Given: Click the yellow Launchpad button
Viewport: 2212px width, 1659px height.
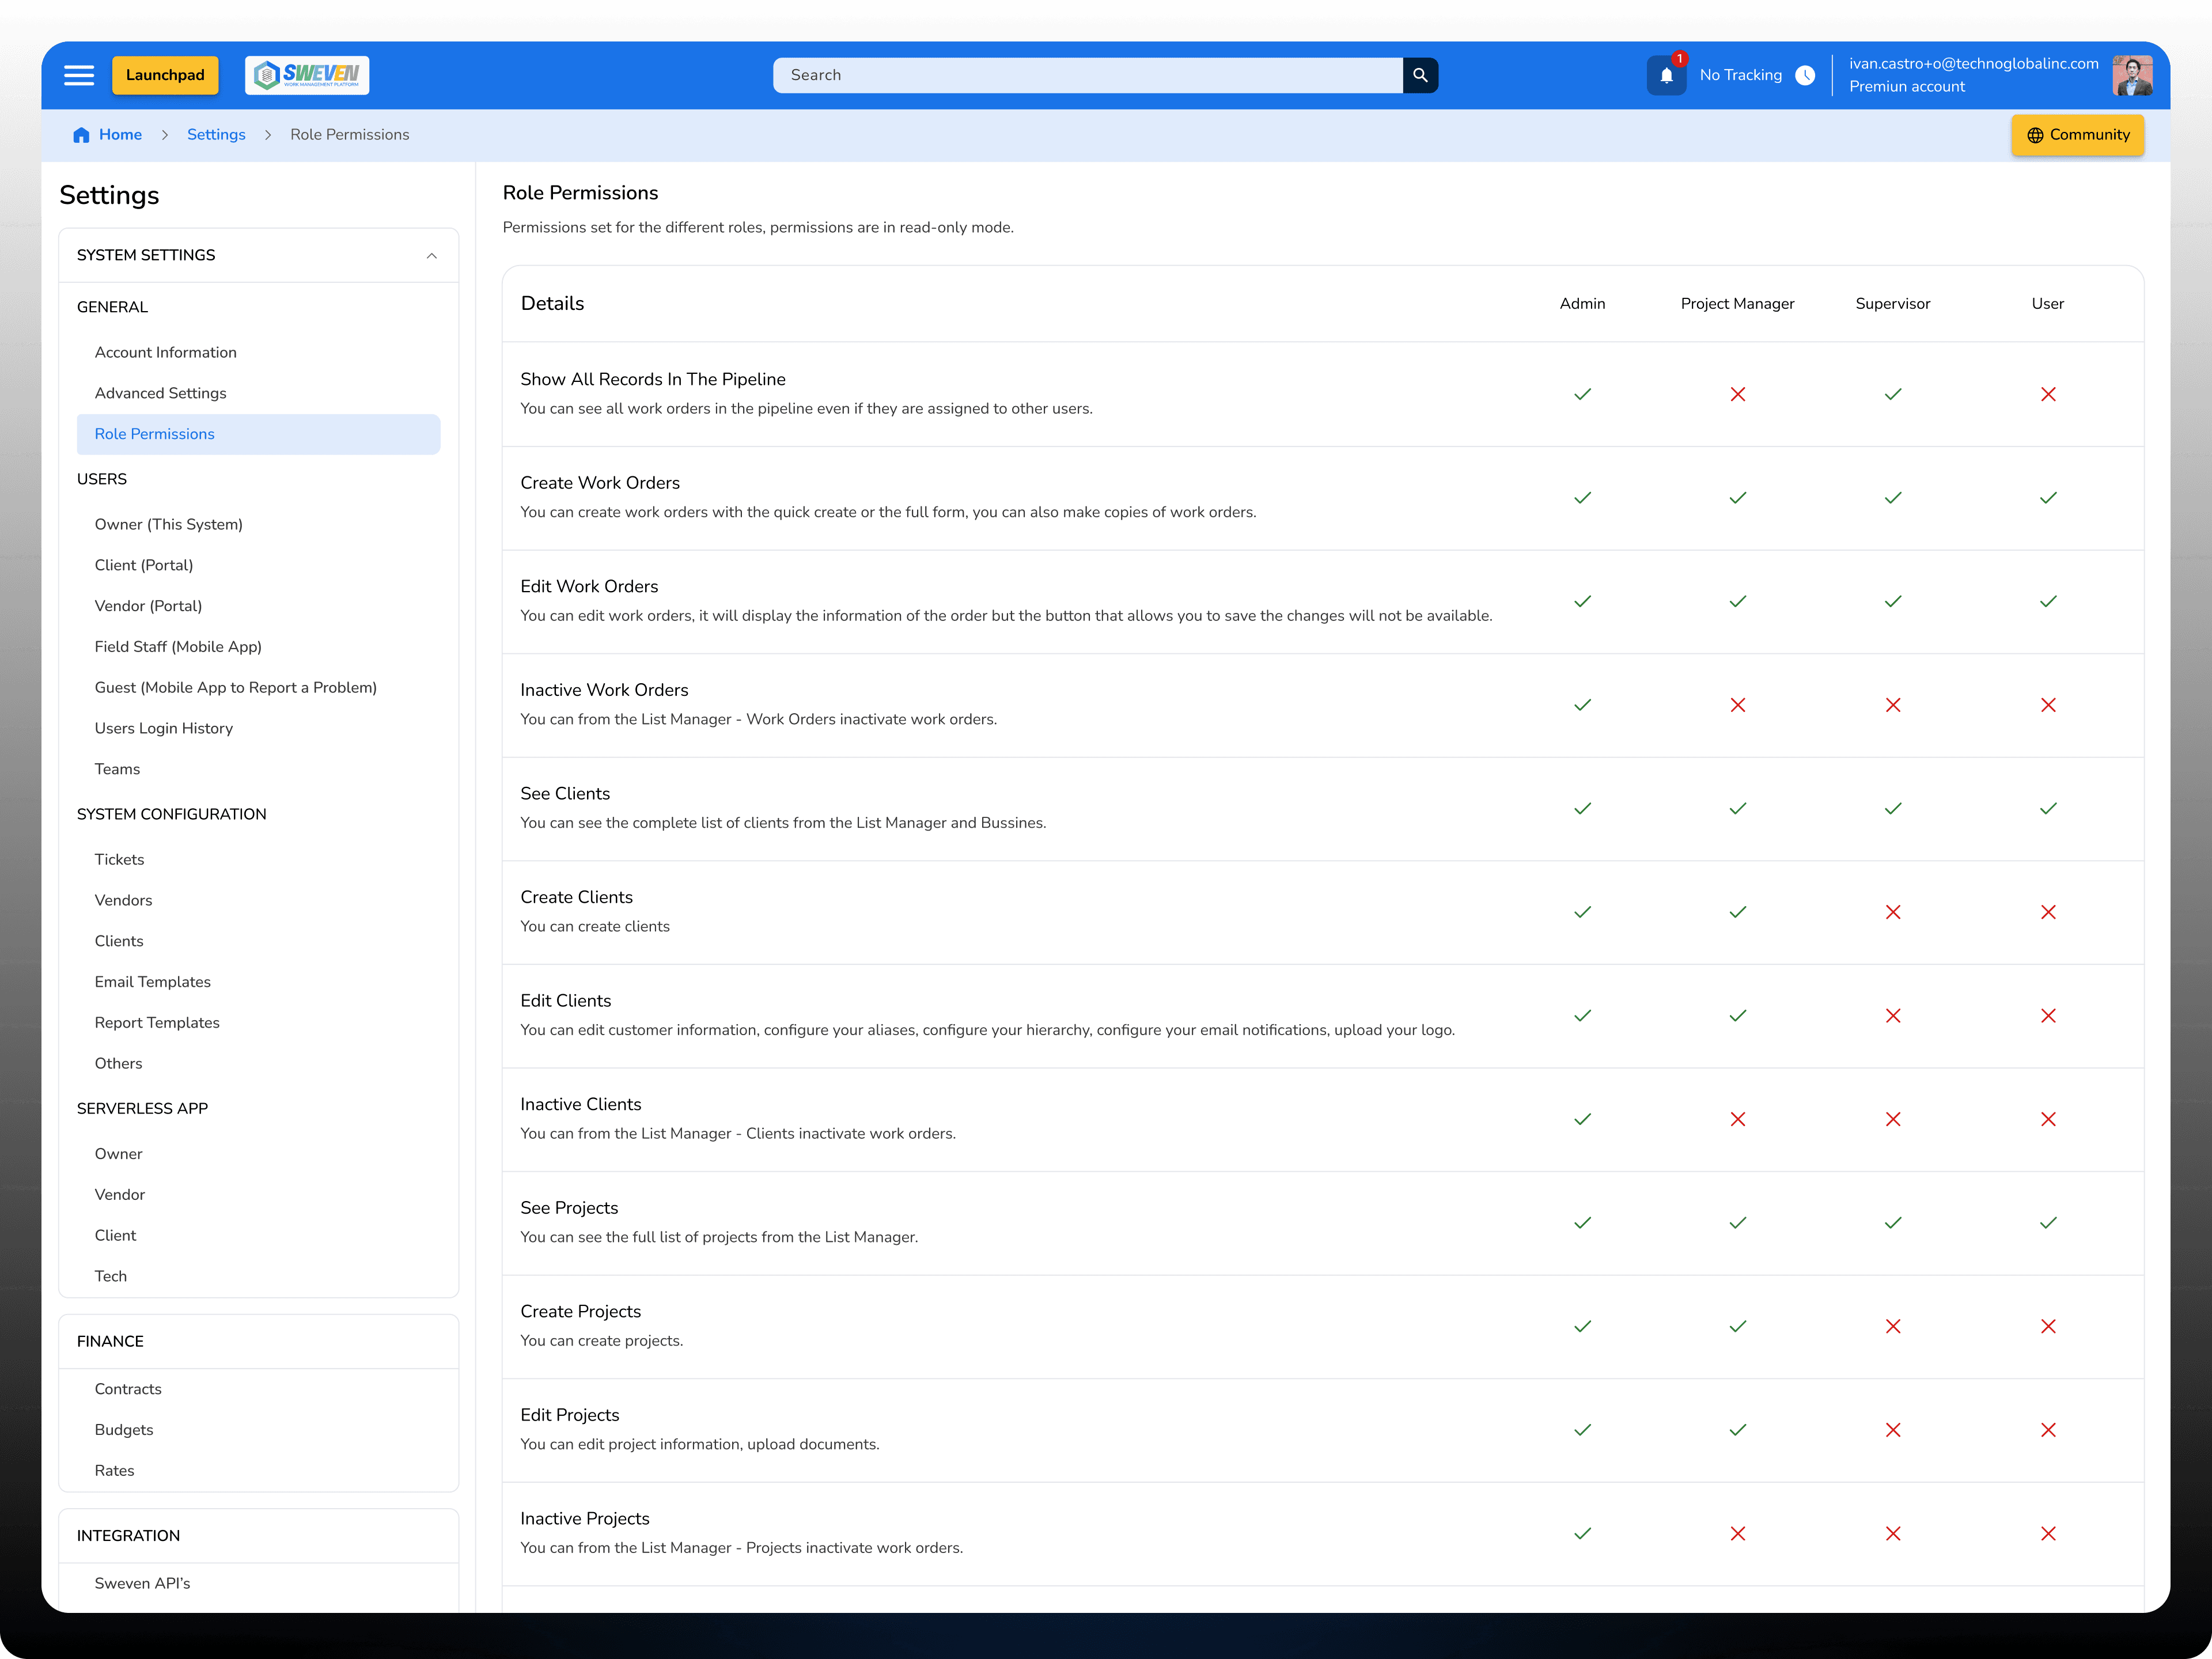Looking at the screenshot, I should click(x=165, y=75).
